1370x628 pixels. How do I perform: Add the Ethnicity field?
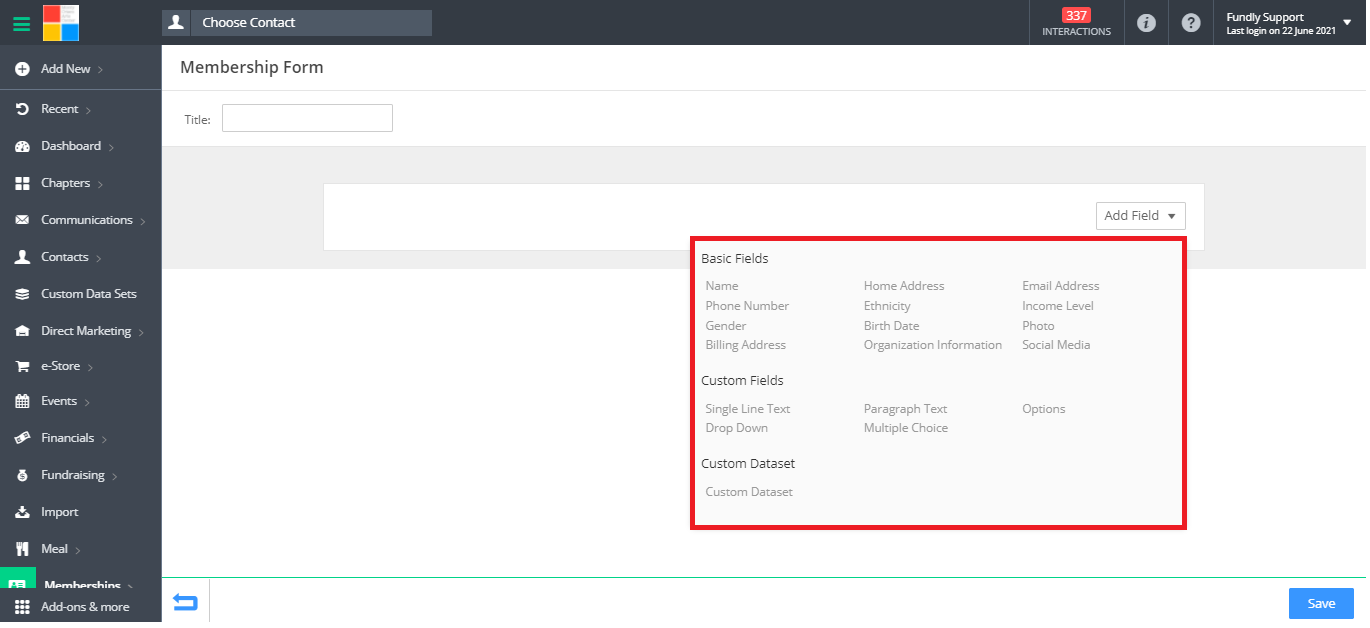pyautogui.click(x=887, y=306)
